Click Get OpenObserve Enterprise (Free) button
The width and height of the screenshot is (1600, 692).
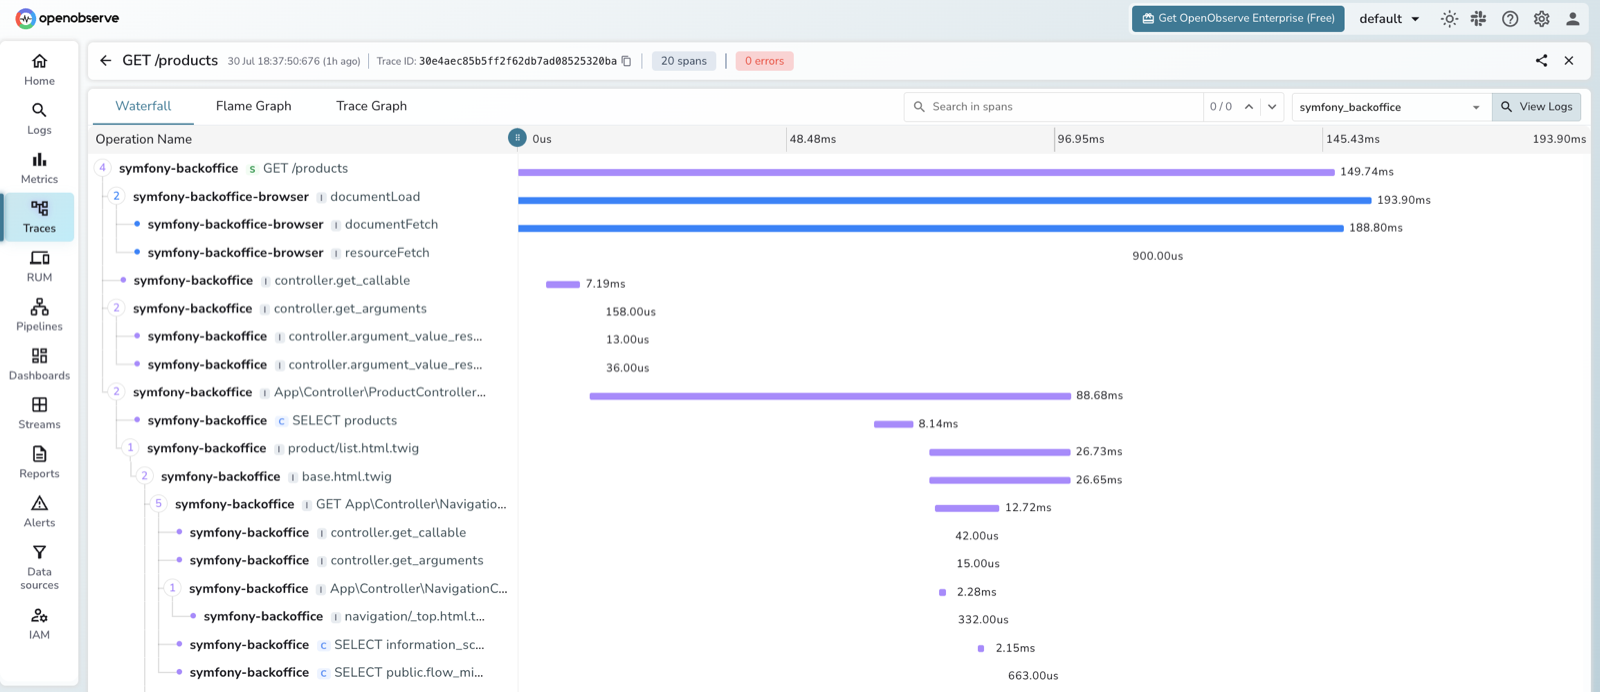[x=1238, y=18]
